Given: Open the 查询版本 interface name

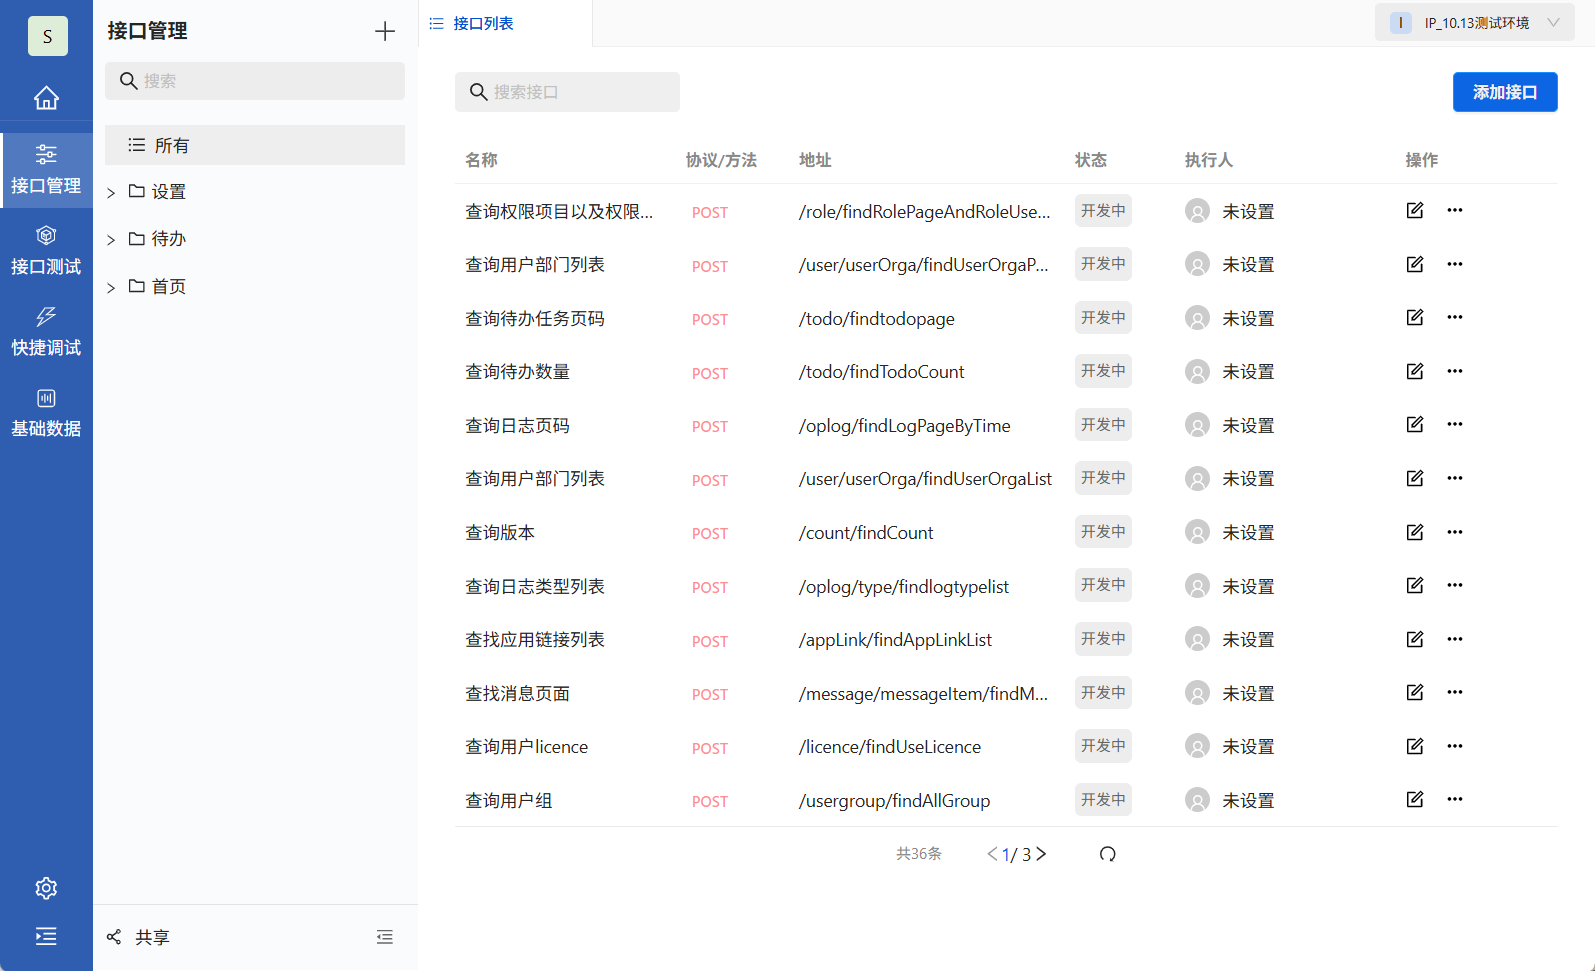Looking at the screenshot, I should pos(500,532).
